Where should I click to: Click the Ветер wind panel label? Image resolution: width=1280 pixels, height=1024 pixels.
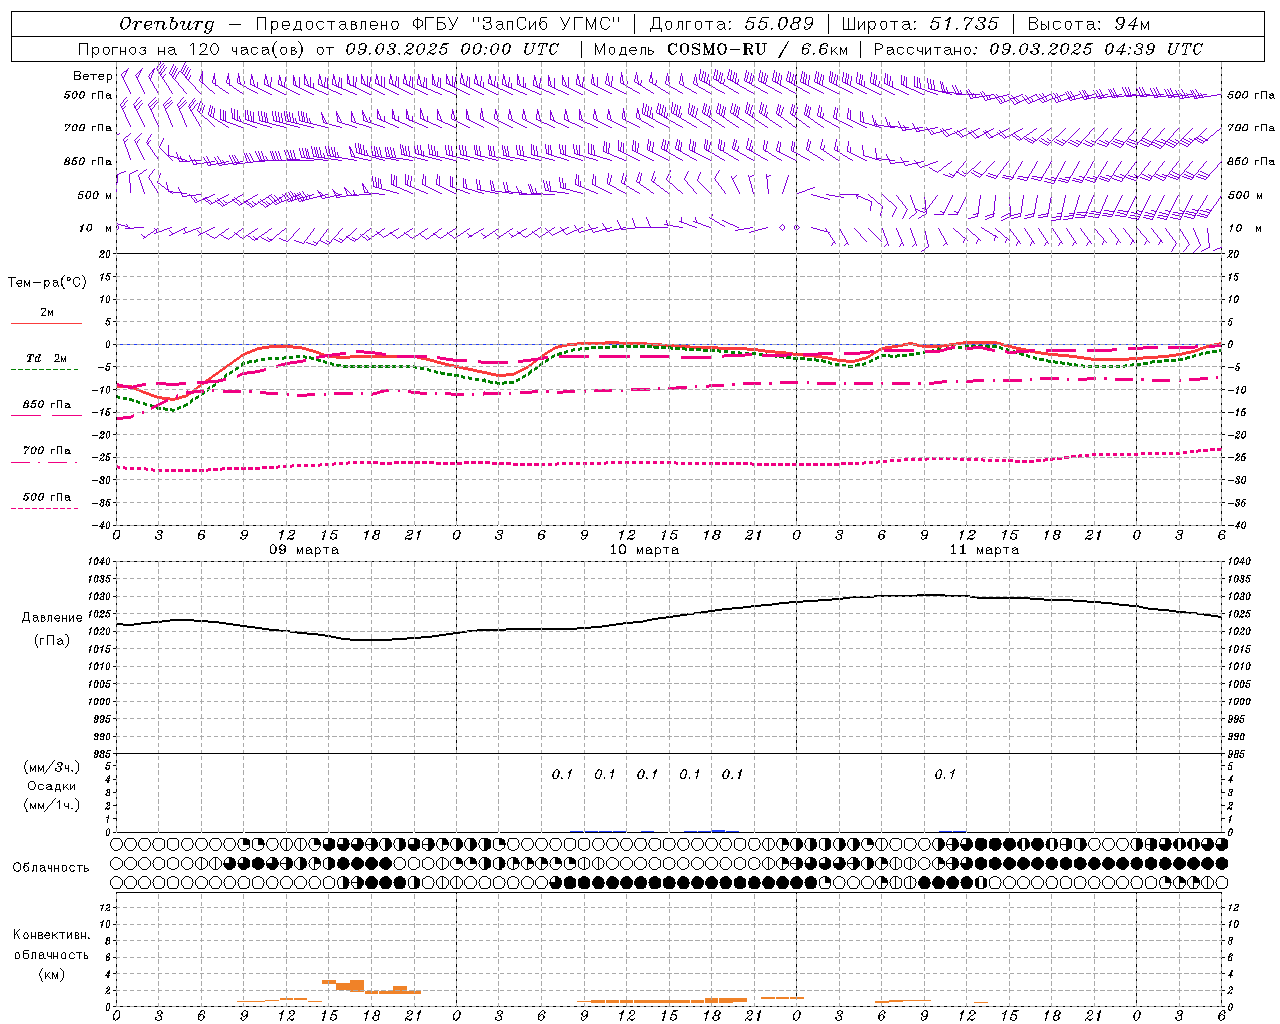[92, 76]
